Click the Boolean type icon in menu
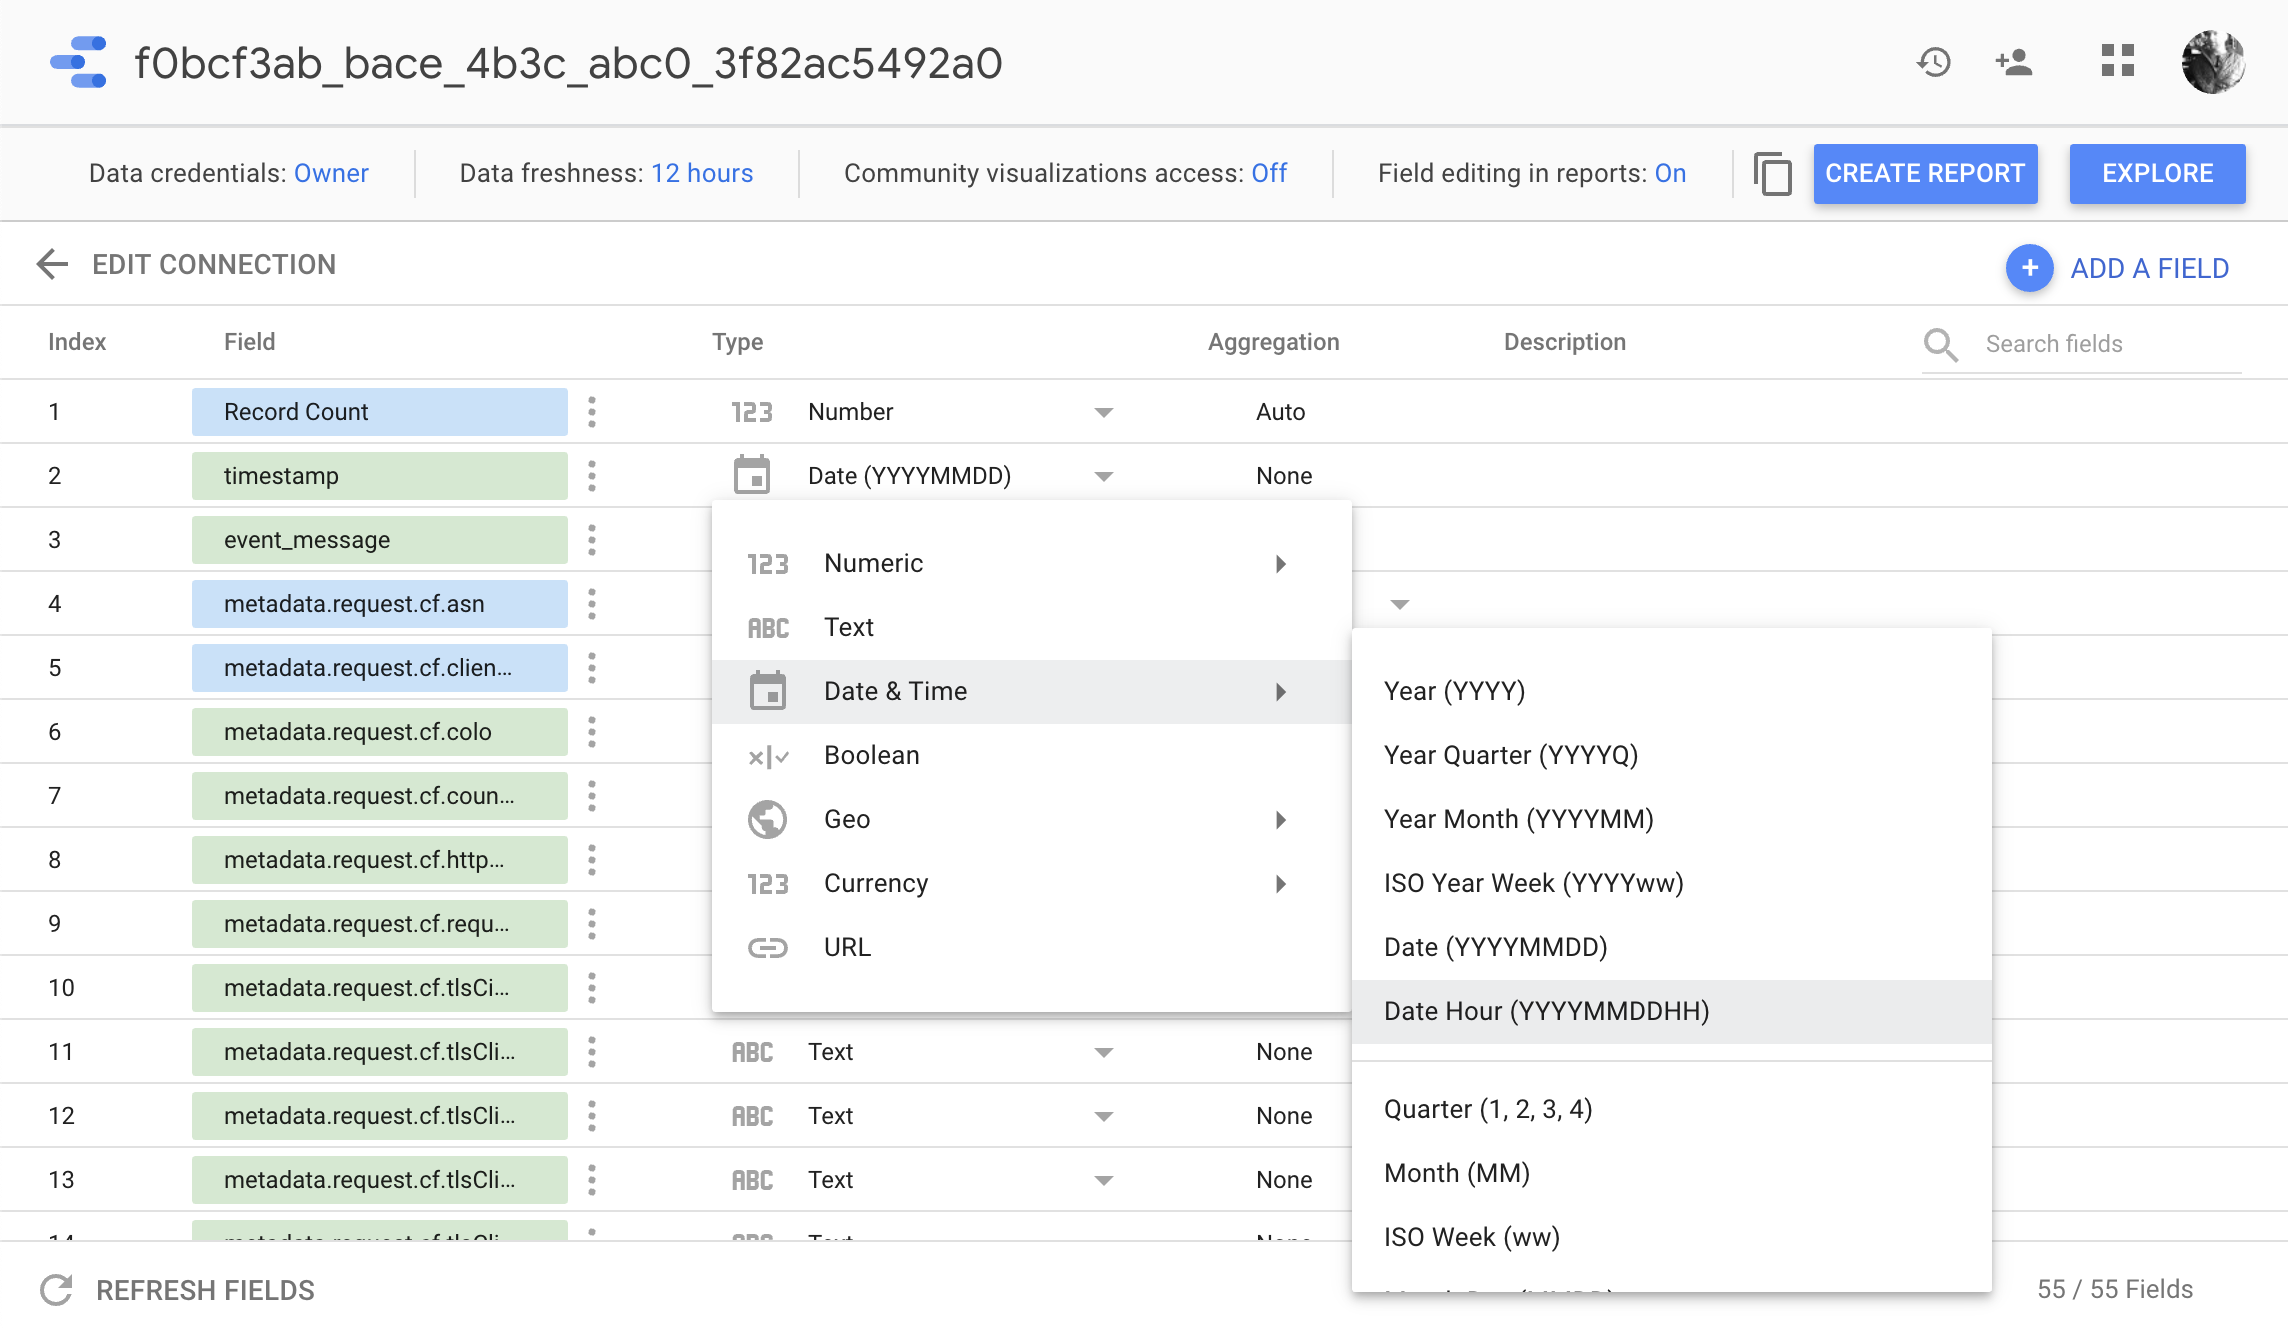Screen dimensions: 2288x1328 768,757
